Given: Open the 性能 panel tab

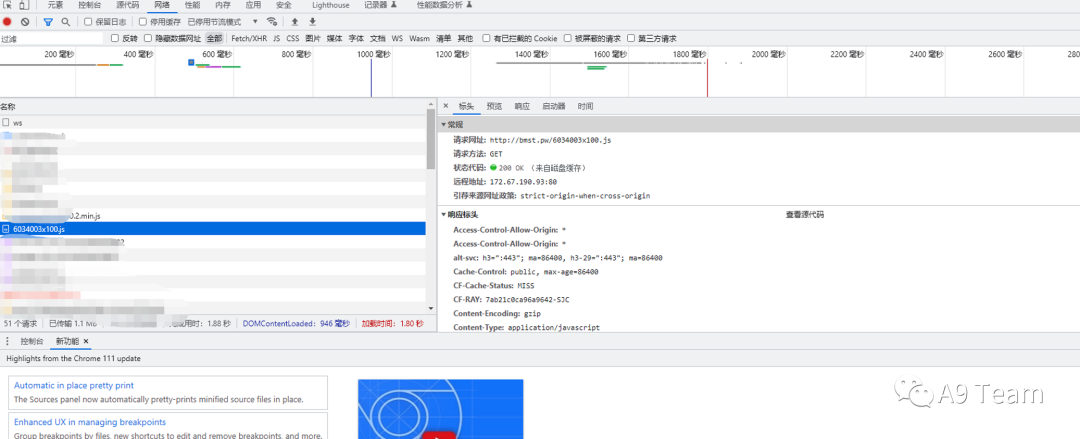Looking at the screenshot, I should click(x=193, y=5).
